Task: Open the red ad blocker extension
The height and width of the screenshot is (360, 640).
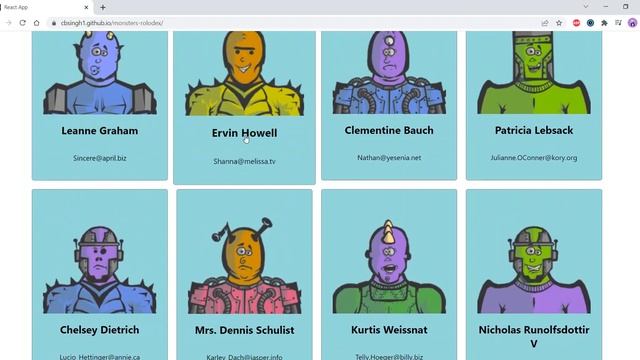Action: [576, 23]
